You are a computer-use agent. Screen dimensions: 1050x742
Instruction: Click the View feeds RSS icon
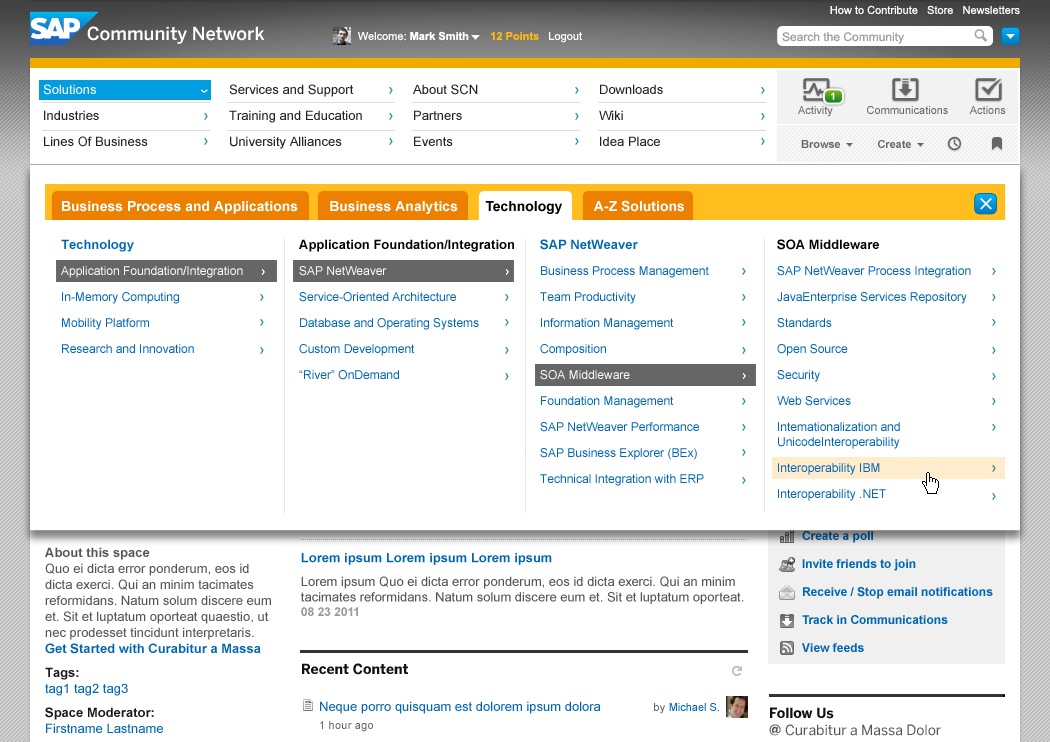point(787,648)
